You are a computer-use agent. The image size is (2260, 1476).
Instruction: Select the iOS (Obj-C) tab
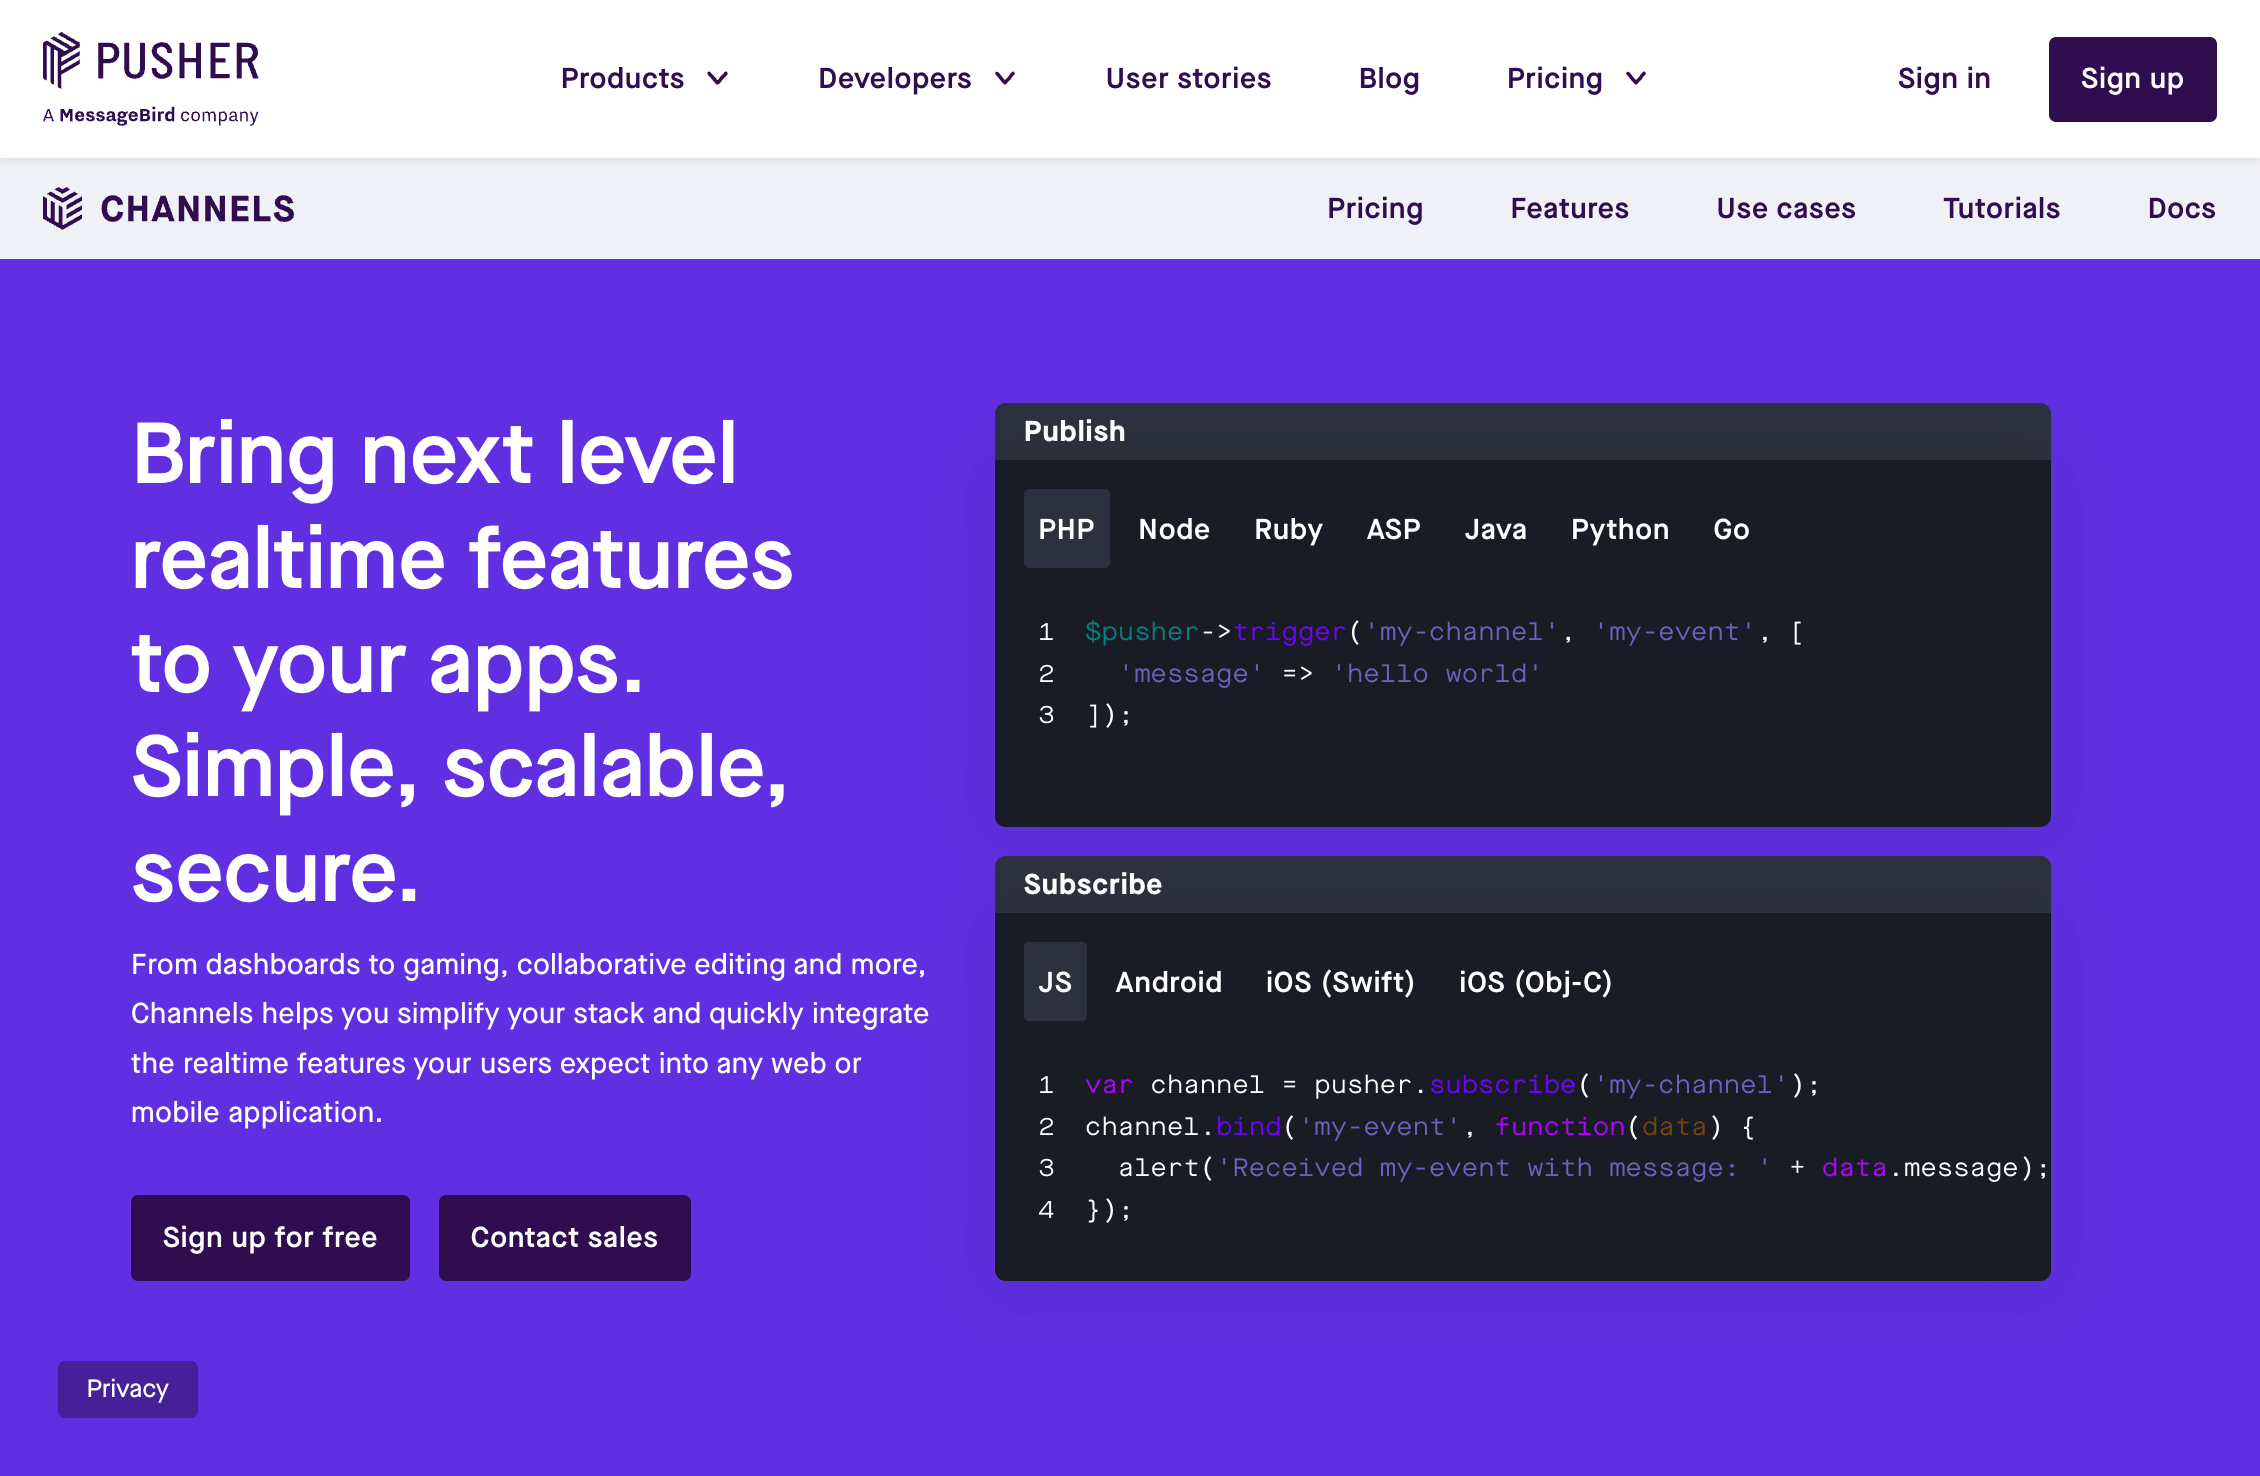(x=1535, y=982)
